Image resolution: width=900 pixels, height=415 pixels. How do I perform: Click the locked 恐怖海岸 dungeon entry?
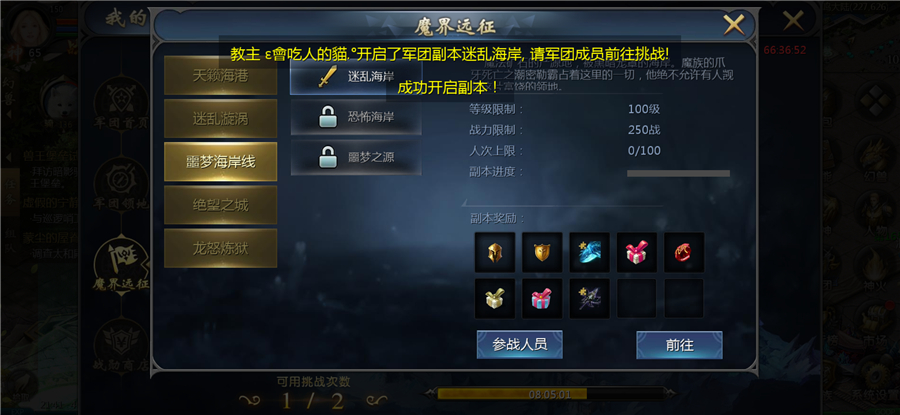(x=356, y=117)
